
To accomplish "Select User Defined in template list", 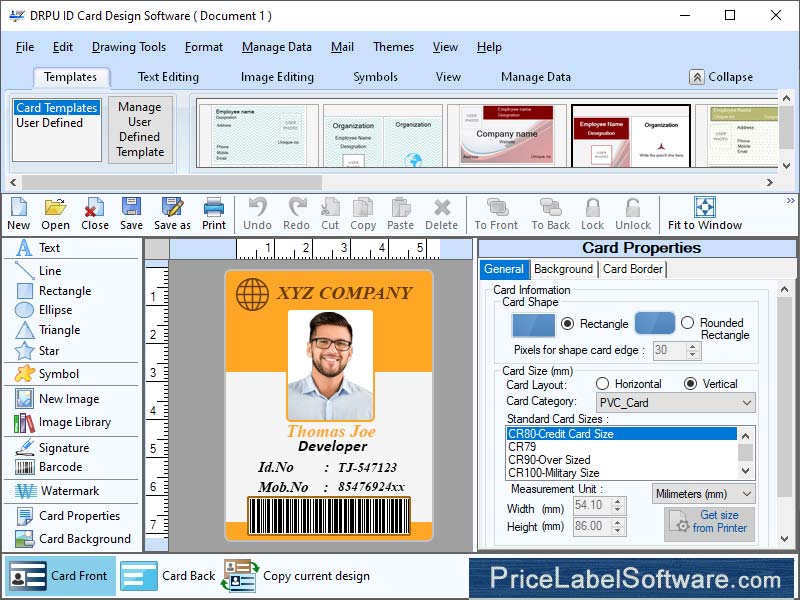I will click(x=49, y=123).
